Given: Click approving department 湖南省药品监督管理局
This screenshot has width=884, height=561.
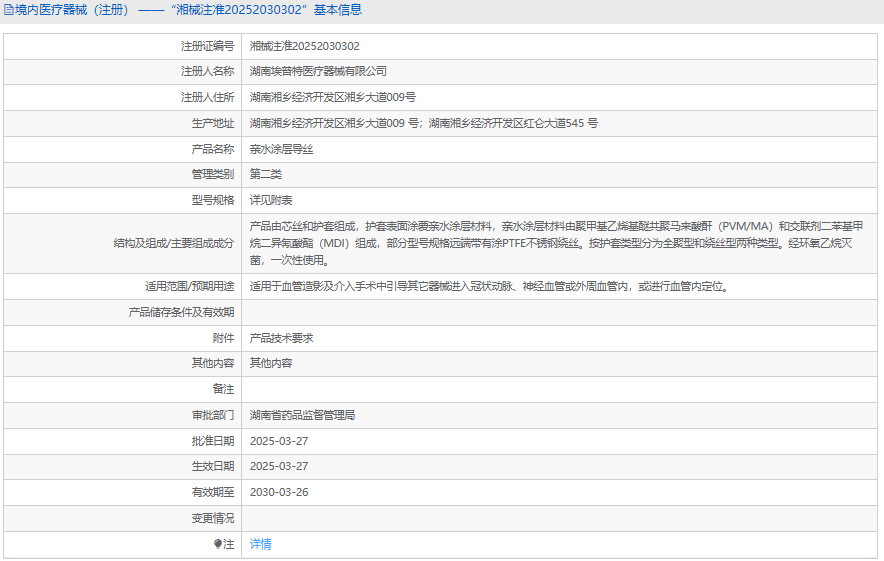Looking at the screenshot, I should [x=302, y=416].
